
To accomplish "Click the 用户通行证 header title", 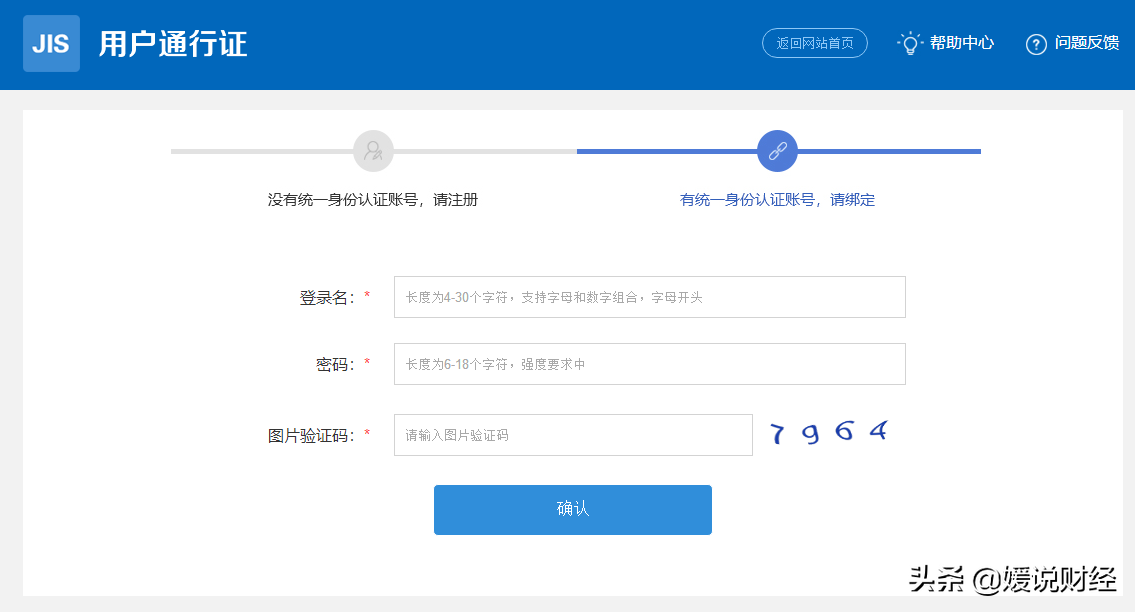I will coord(173,44).
